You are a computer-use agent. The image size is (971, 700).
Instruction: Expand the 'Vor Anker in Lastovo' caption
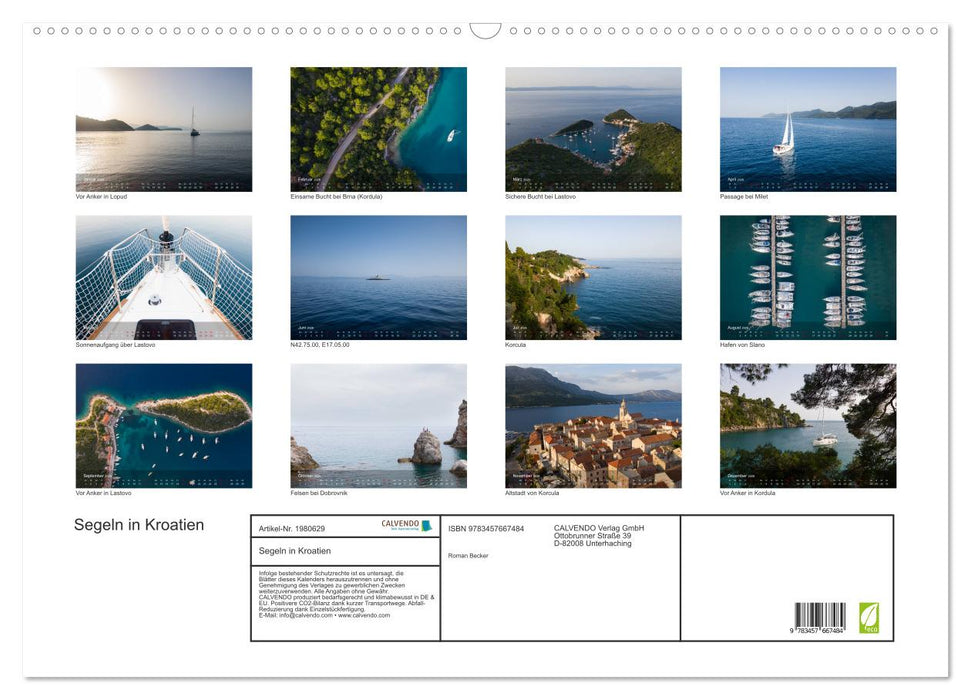point(103,492)
